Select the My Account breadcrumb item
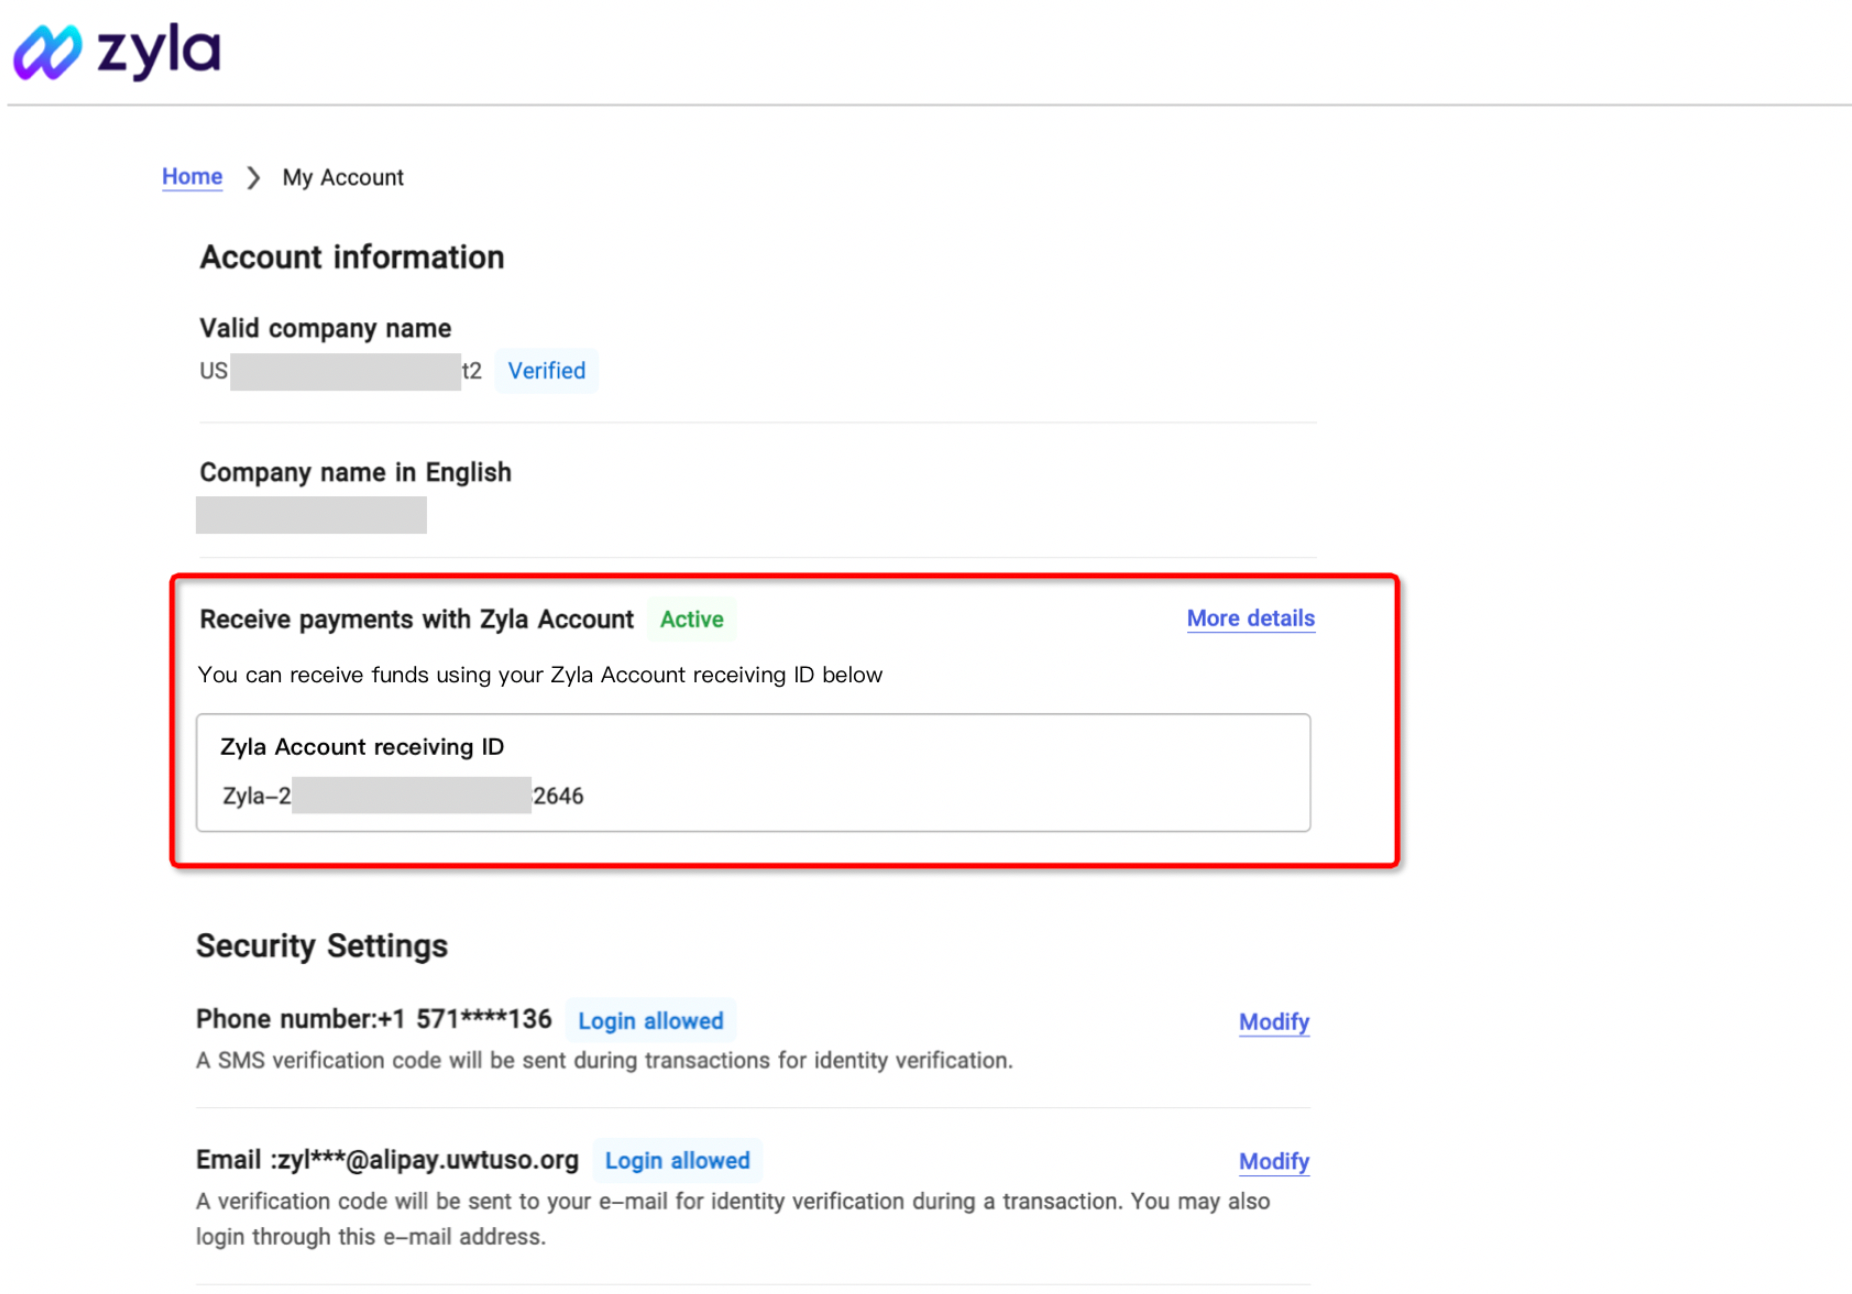The image size is (1852, 1294). [343, 178]
